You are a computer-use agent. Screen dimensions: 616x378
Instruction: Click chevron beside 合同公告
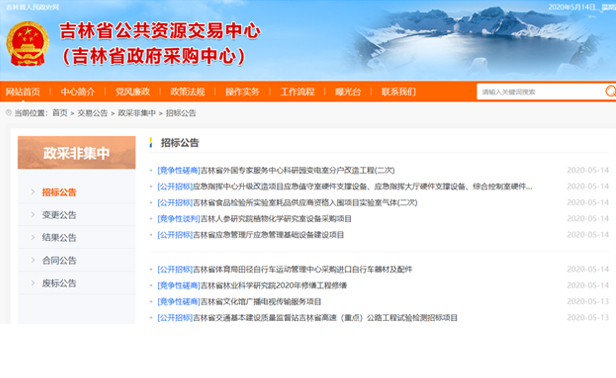(x=33, y=260)
